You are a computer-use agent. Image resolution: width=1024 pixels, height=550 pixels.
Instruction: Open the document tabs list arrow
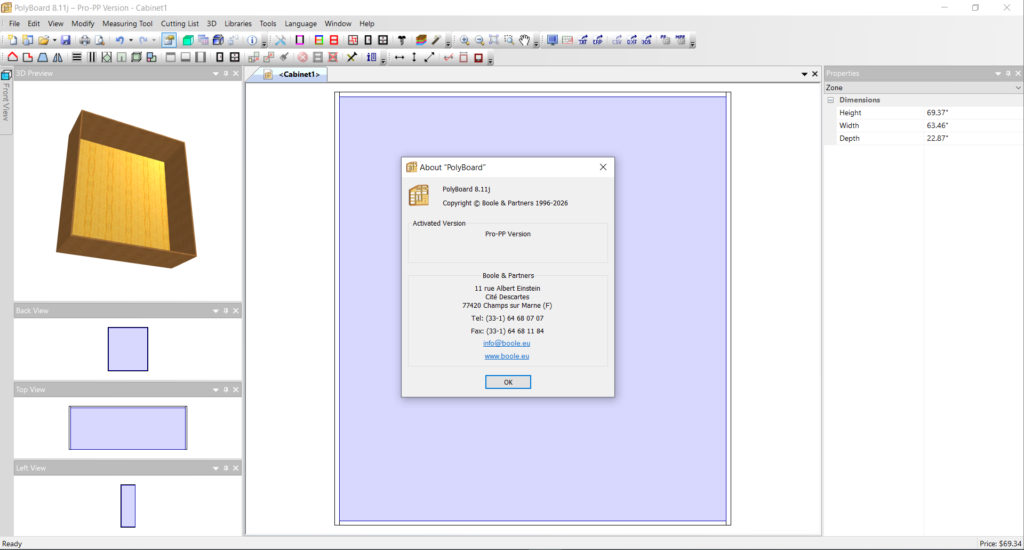coord(805,74)
